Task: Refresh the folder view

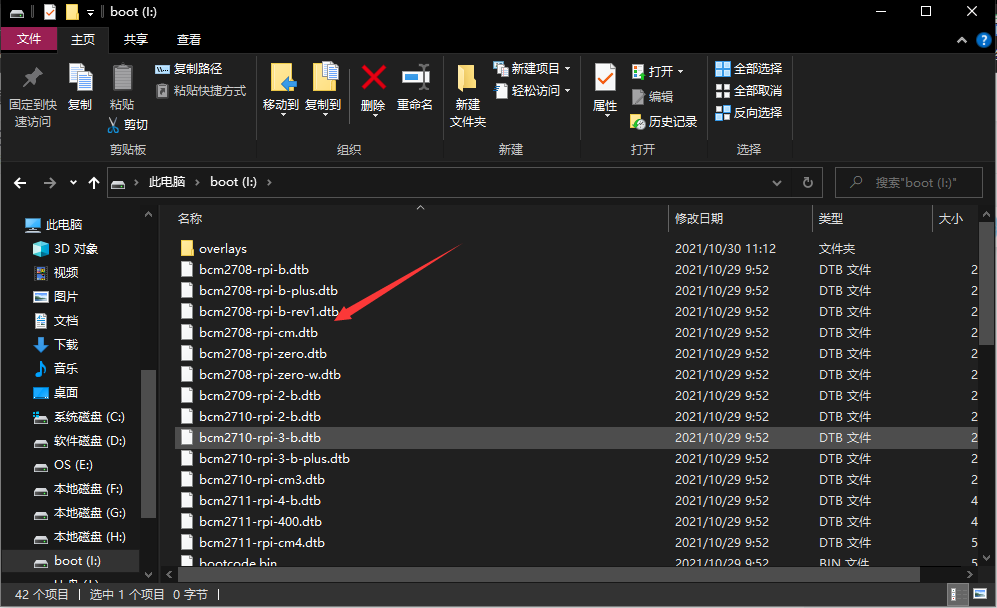Action: [x=807, y=182]
